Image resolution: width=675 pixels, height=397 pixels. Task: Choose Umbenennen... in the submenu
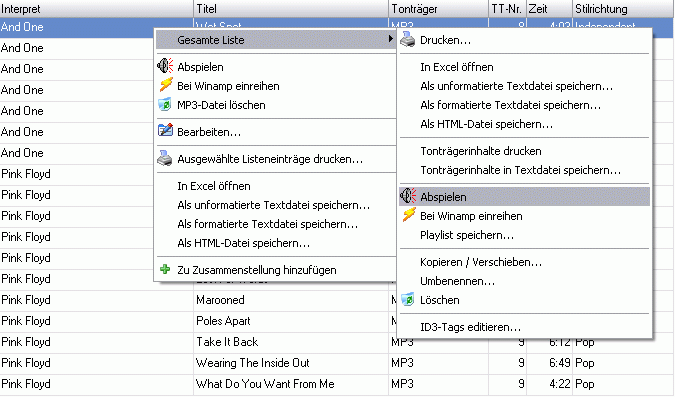coord(524,281)
